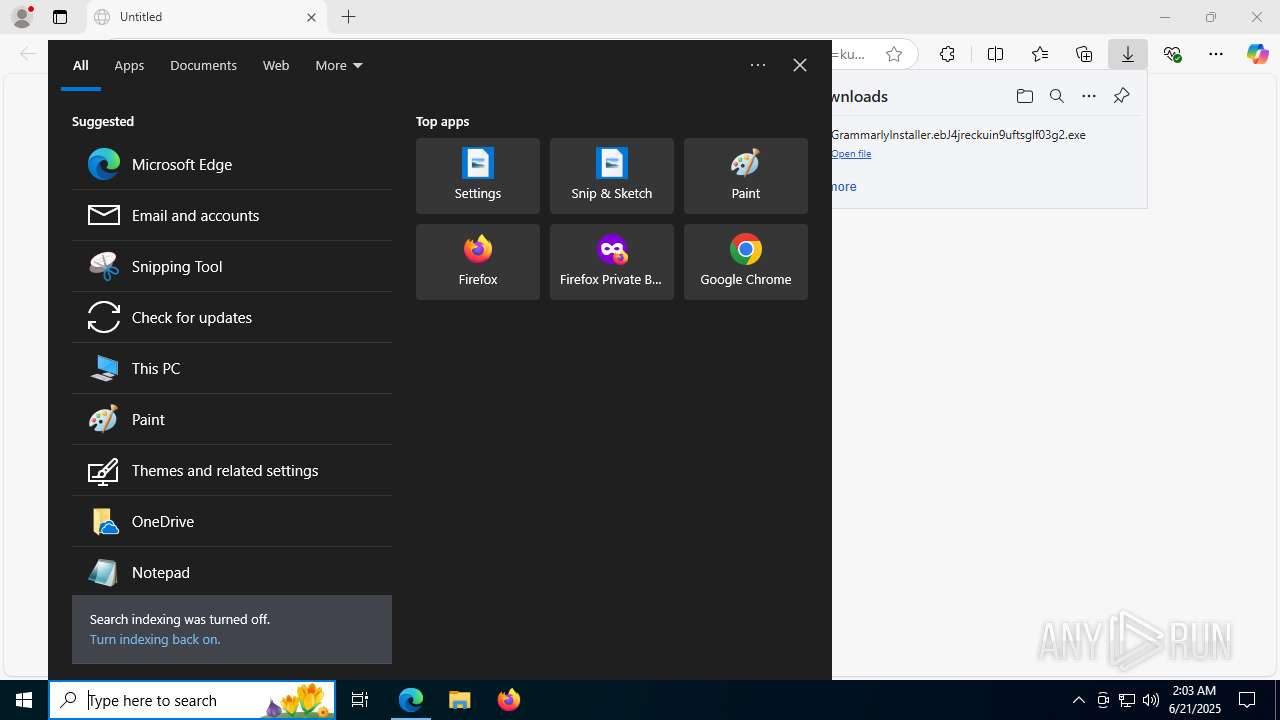The image size is (1280, 720).
Task: Open Microsoft Edge from suggested list
Action: [232, 164]
